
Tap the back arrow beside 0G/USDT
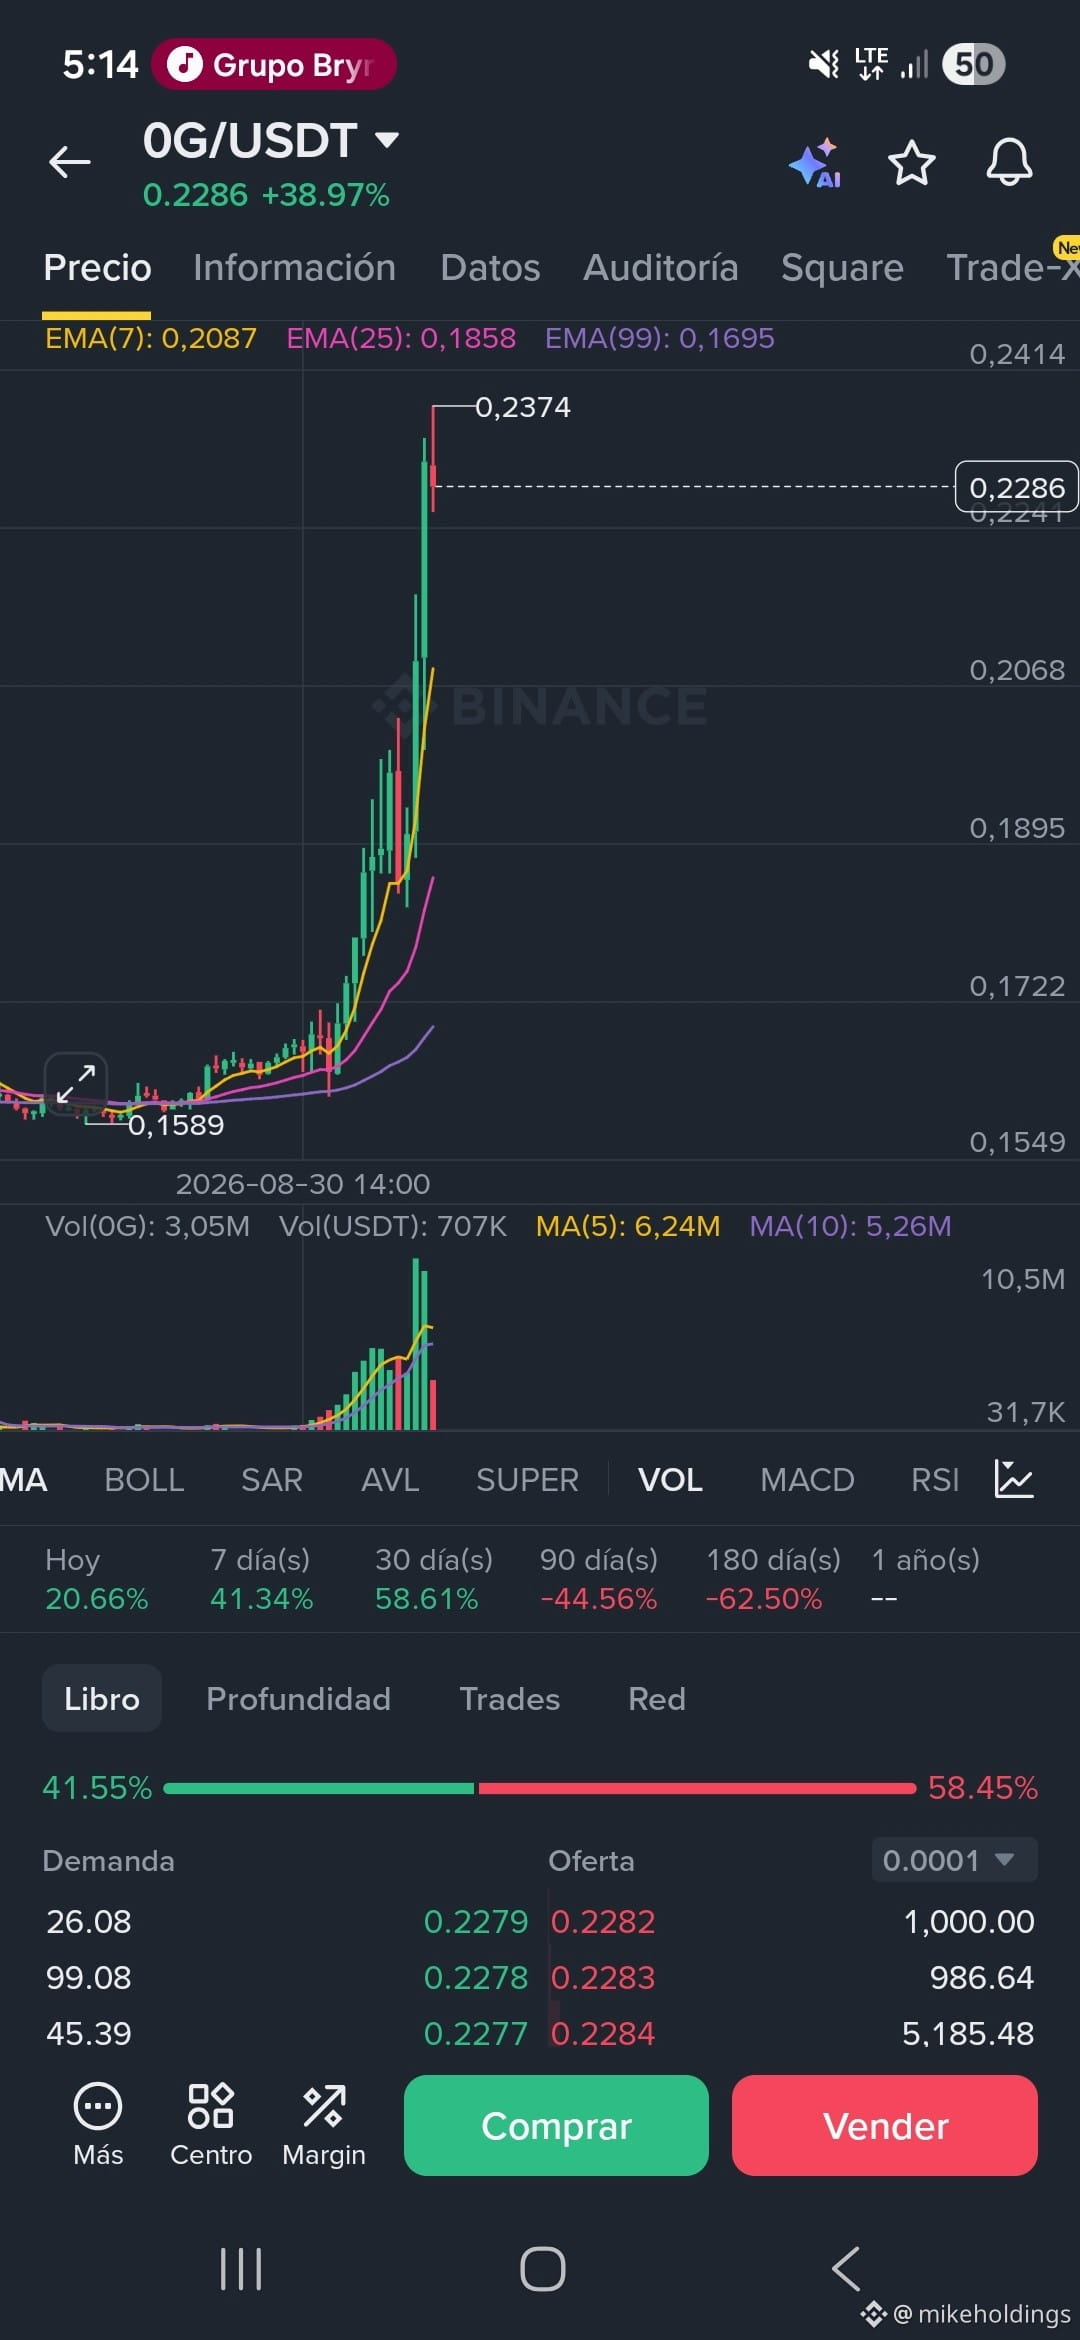[70, 162]
